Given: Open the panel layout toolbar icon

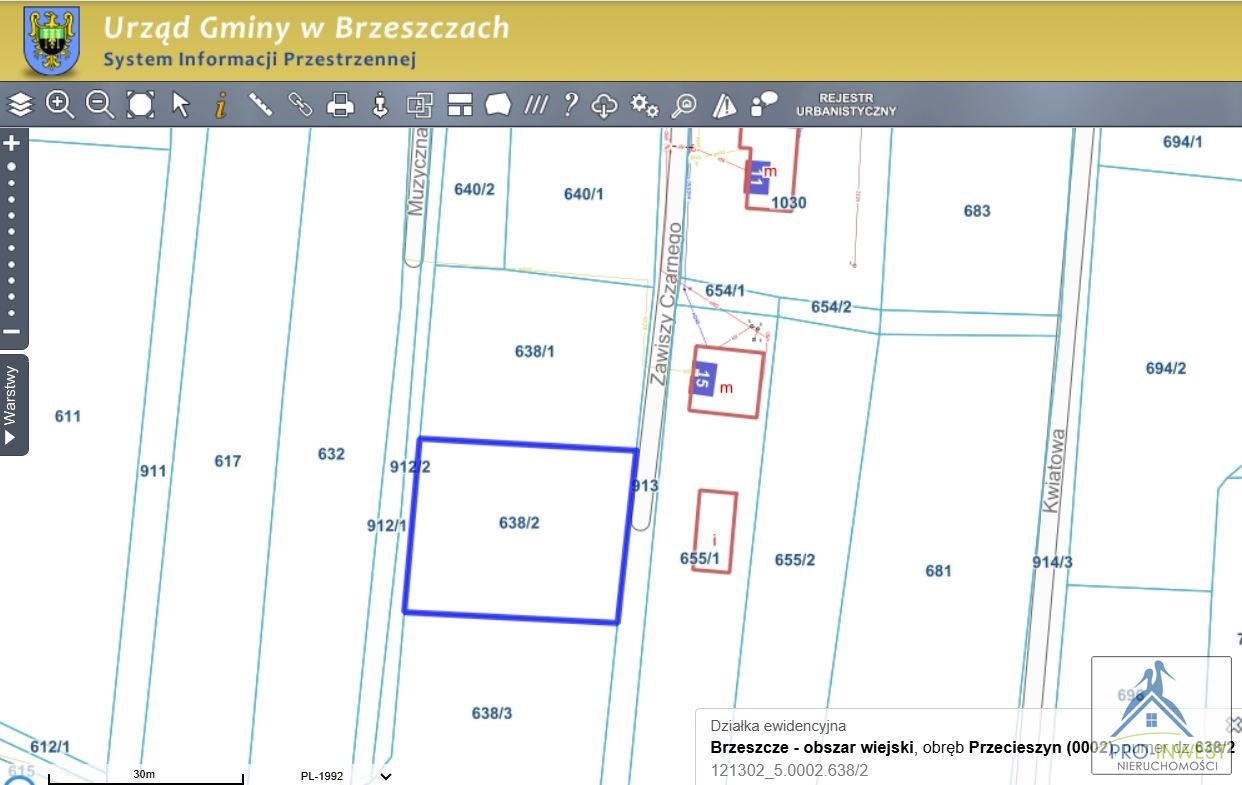Looking at the screenshot, I should tap(460, 104).
